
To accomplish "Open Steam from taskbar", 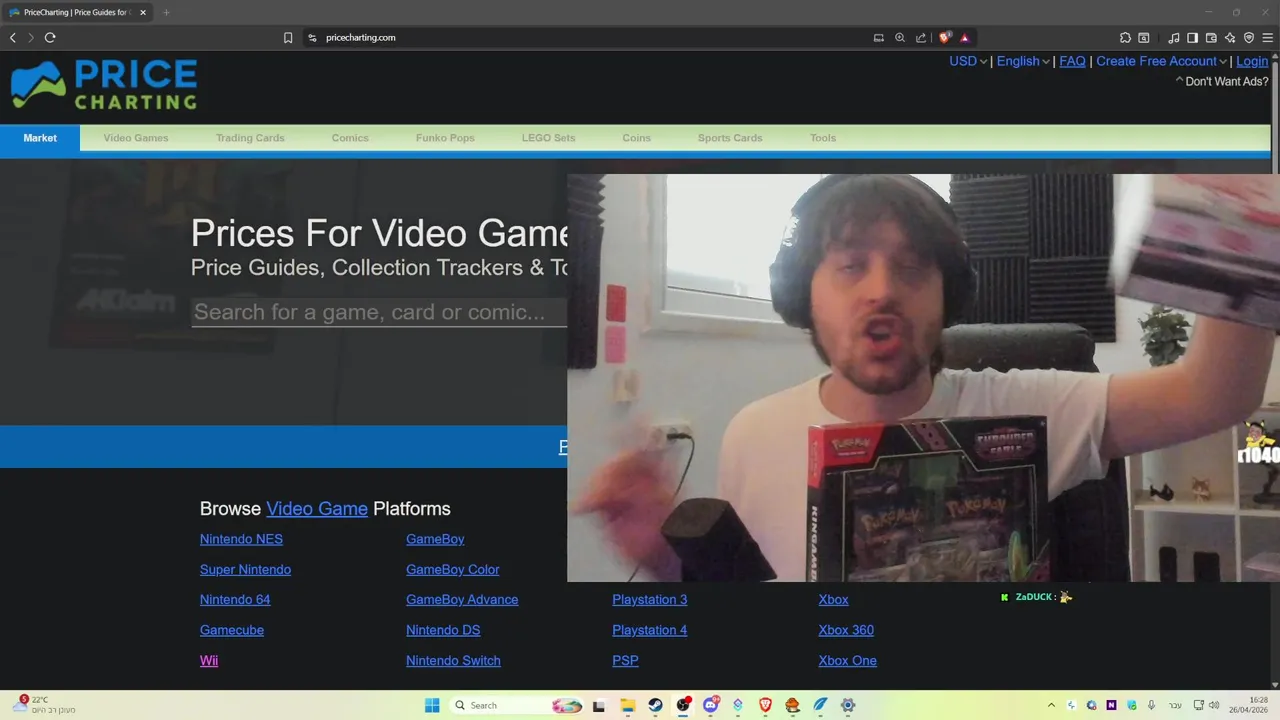I will [x=656, y=705].
